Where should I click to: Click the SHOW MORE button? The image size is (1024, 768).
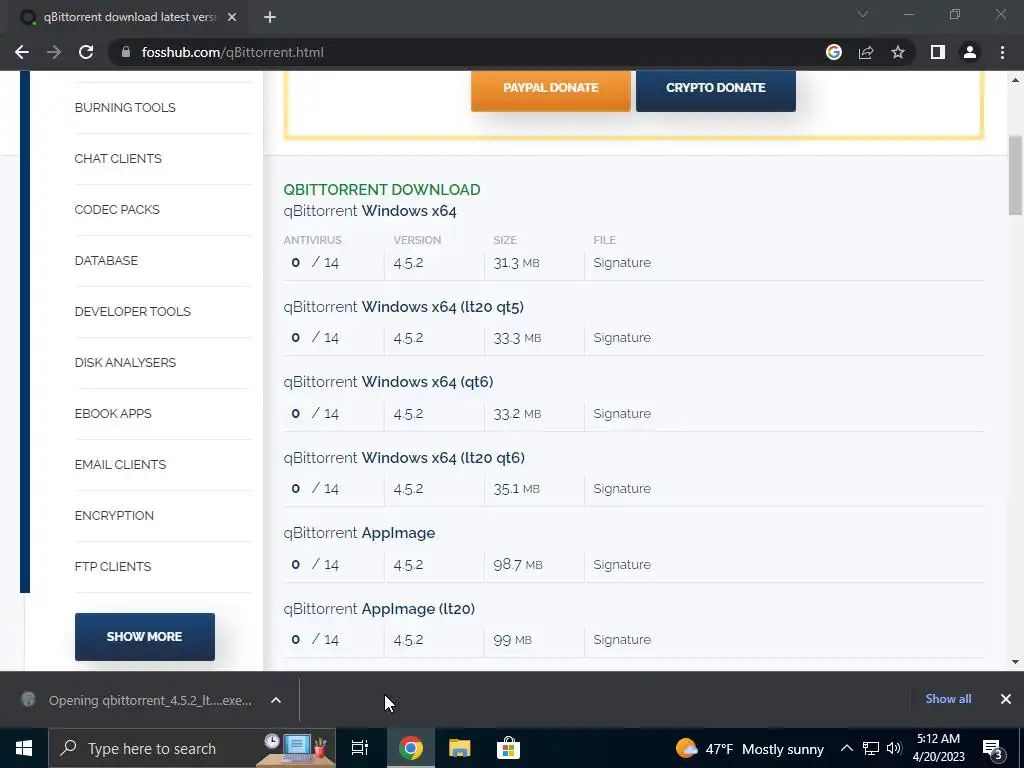[144, 637]
